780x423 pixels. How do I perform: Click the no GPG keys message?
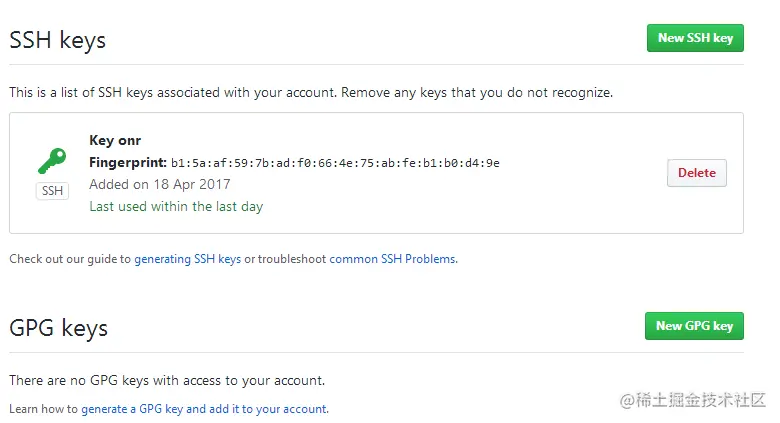coord(167,381)
